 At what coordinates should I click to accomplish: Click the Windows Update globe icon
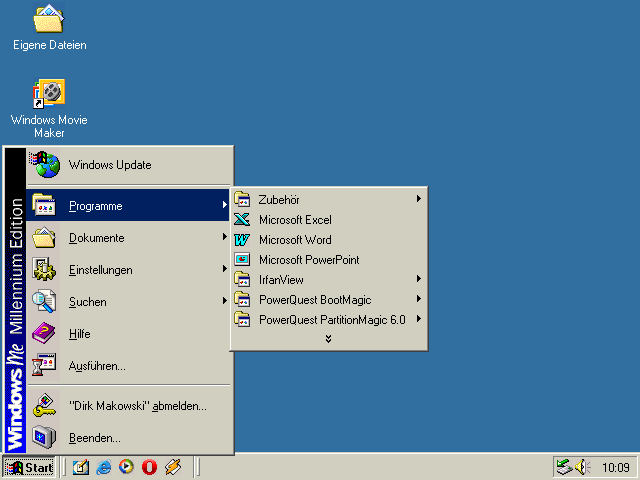click(44, 164)
